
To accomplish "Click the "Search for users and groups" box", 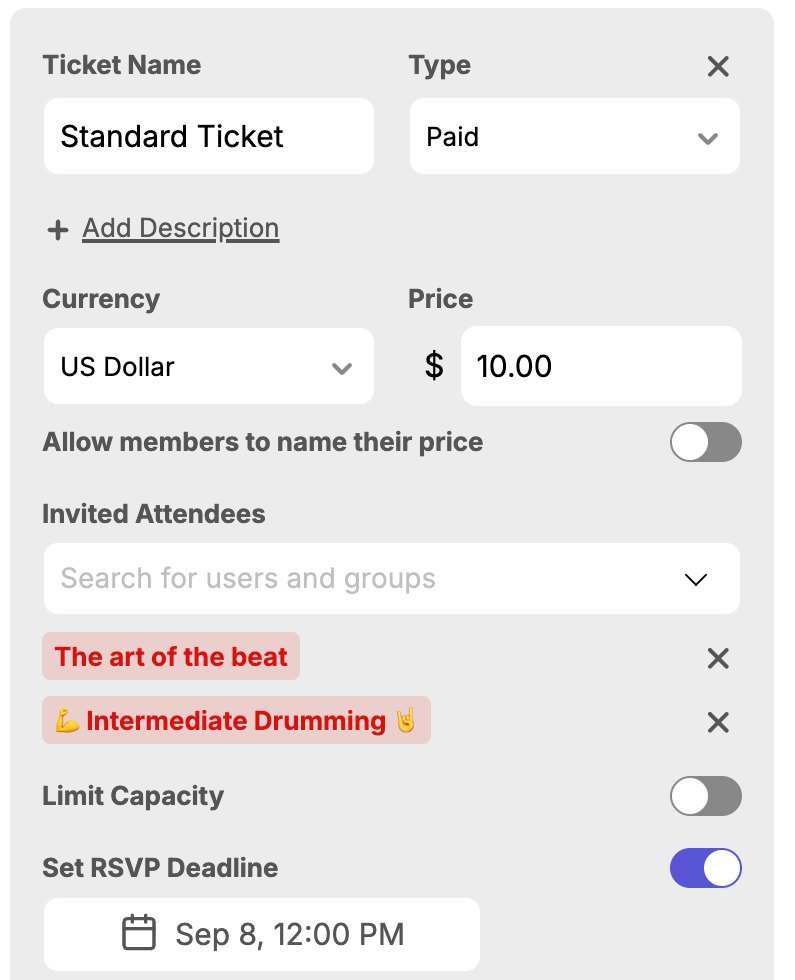I will (x=360, y=579).
